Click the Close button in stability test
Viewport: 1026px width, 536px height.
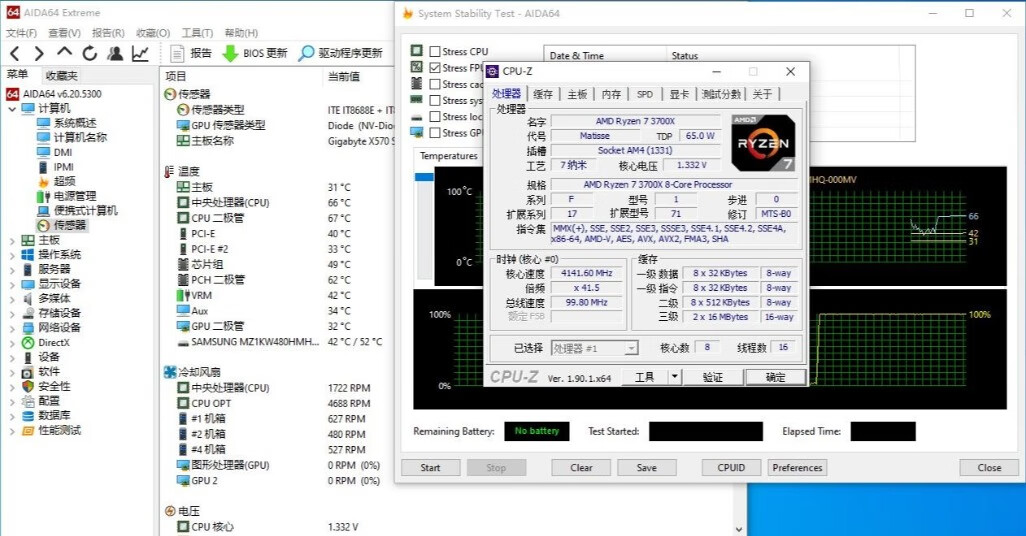(989, 467)
